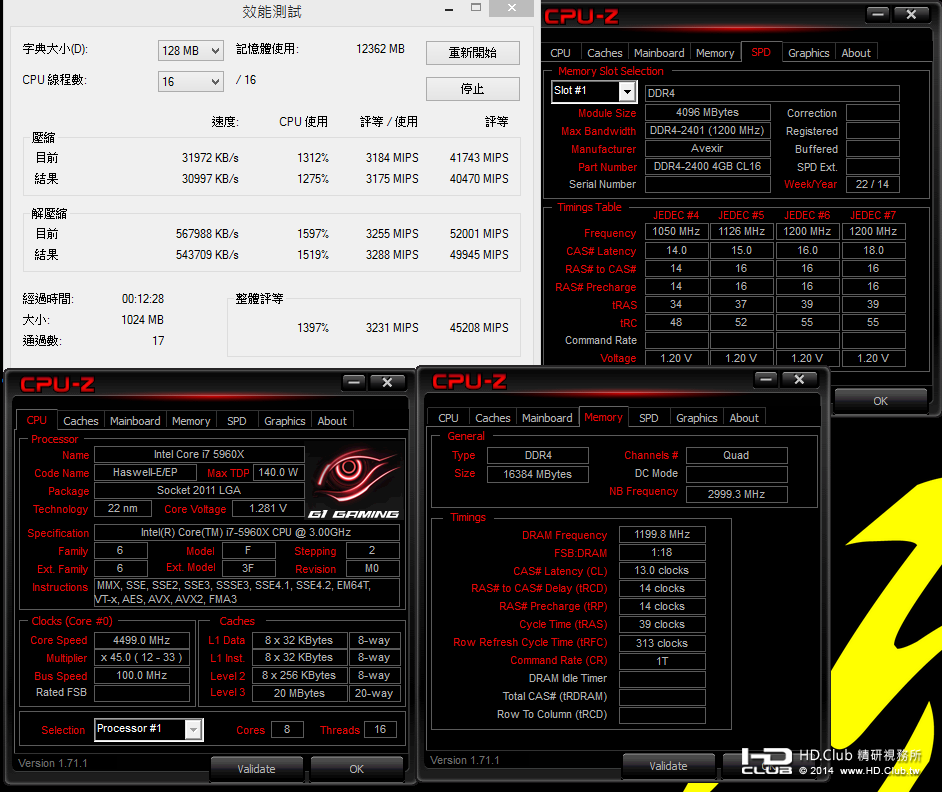Image resolution: width=942 pixels, height=792 pixels.
Task: Click the Week/Year value "22 / 14"
Action: coord(872,184)
